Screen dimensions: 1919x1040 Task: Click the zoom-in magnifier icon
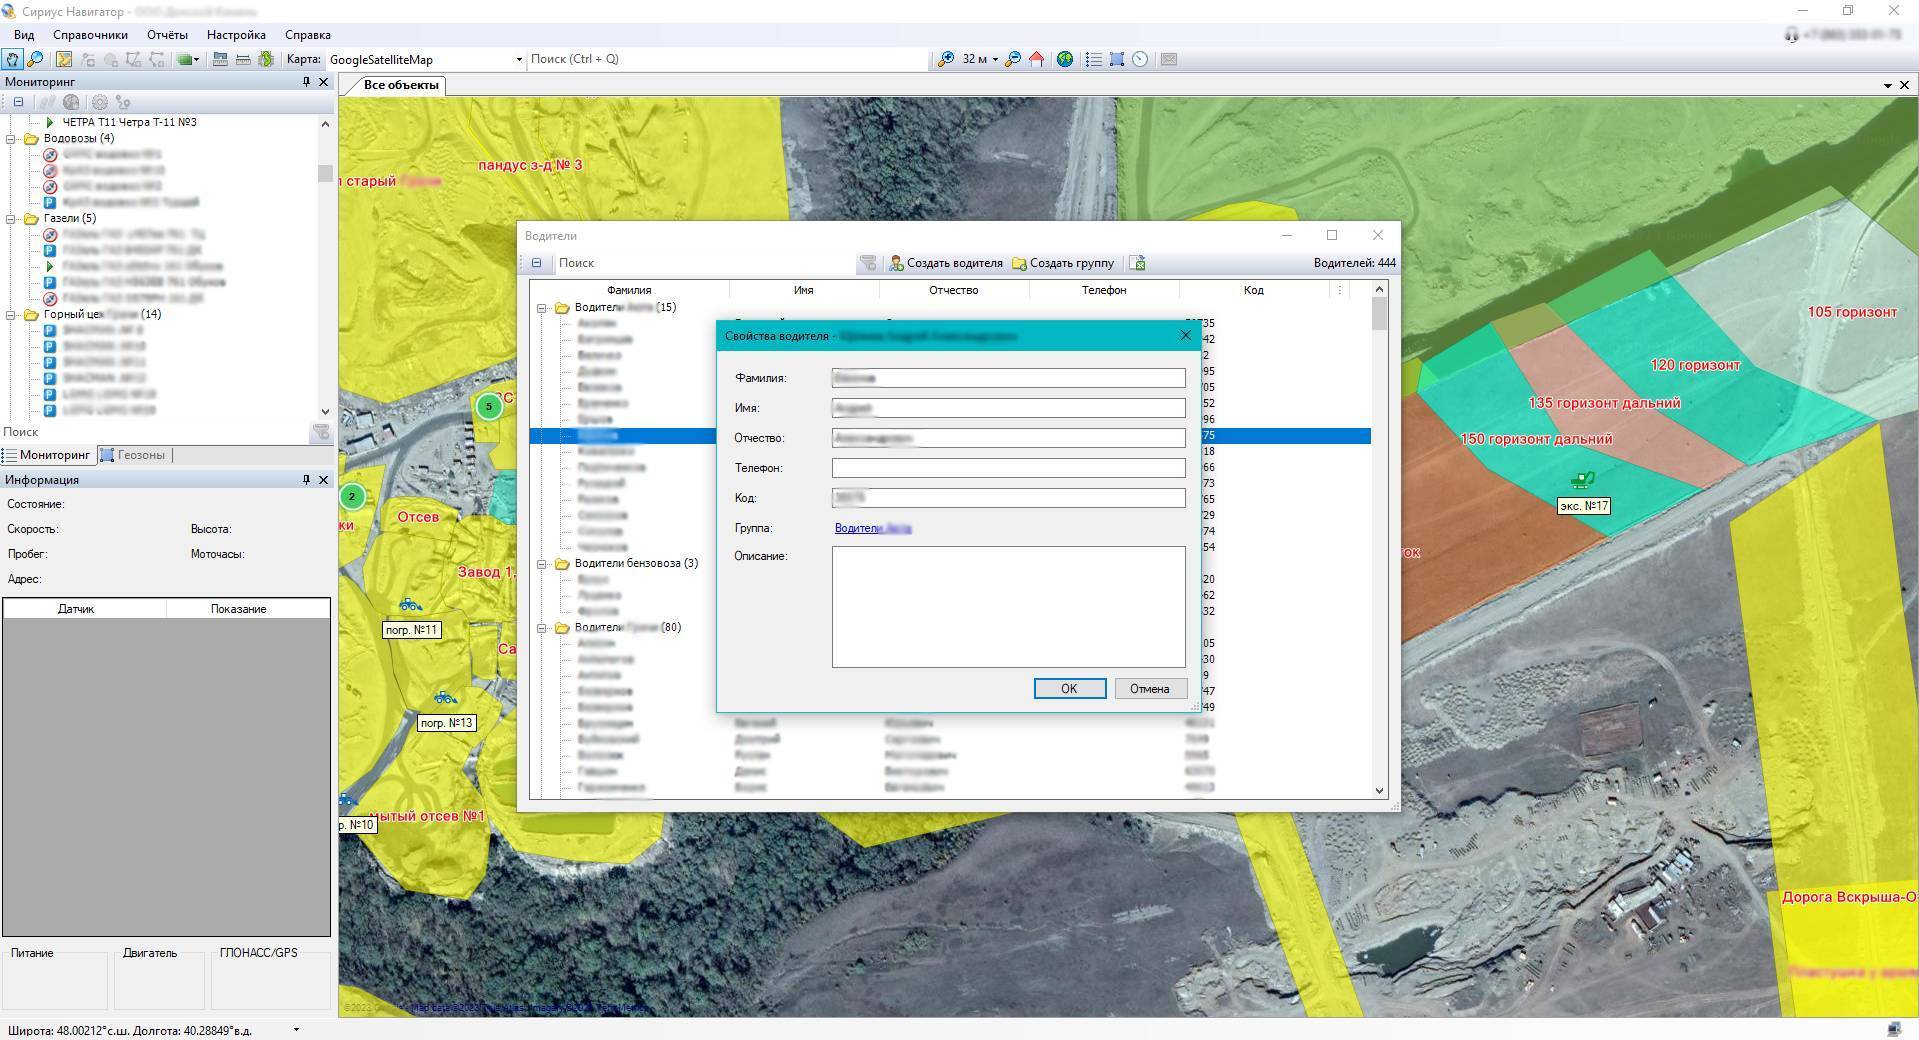[945, 60]
